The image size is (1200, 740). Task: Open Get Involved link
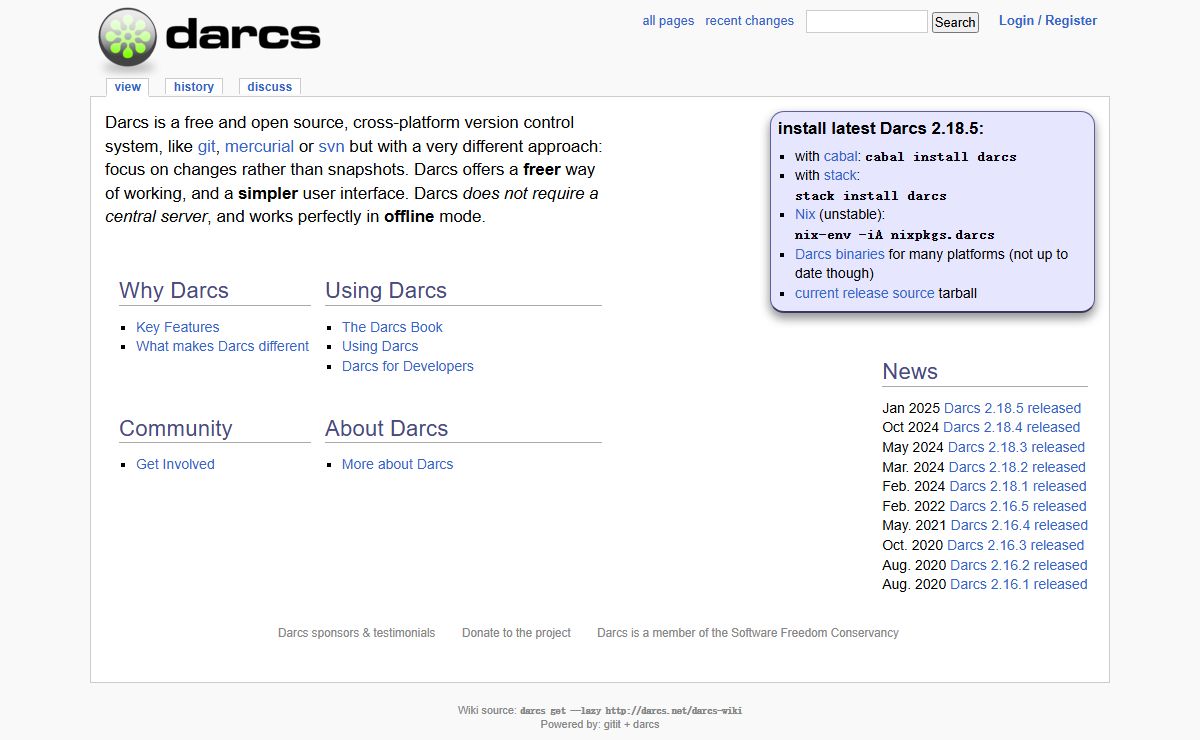click(176, 464)
